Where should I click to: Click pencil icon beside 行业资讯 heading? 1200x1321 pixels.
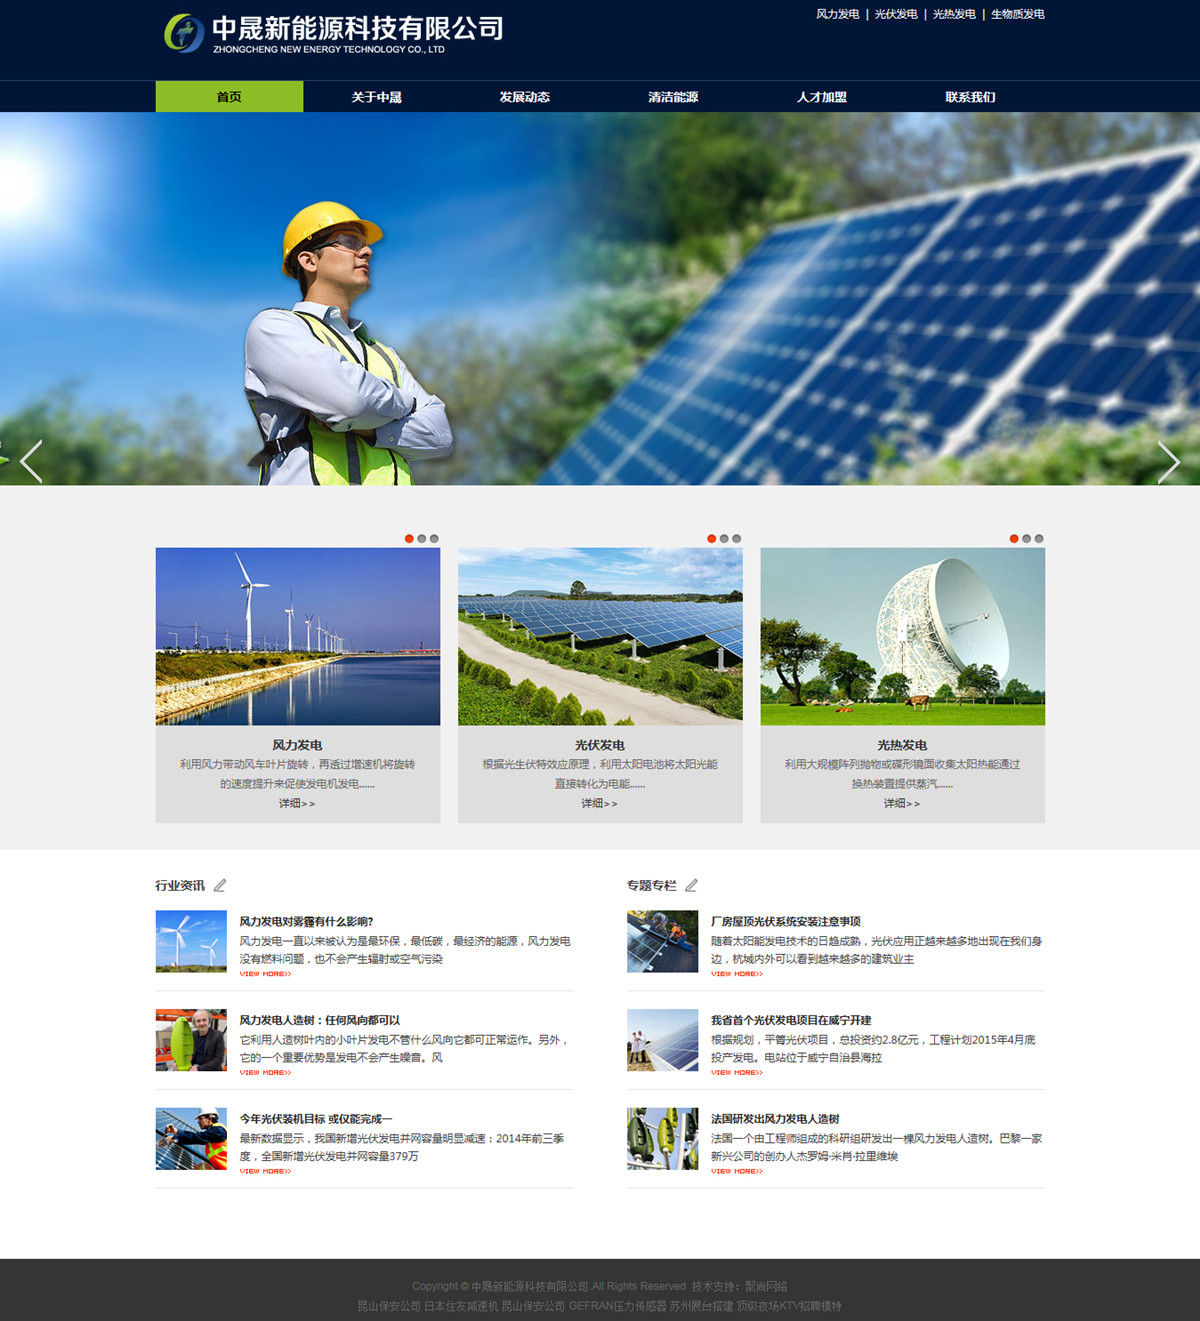pos(220,885)
